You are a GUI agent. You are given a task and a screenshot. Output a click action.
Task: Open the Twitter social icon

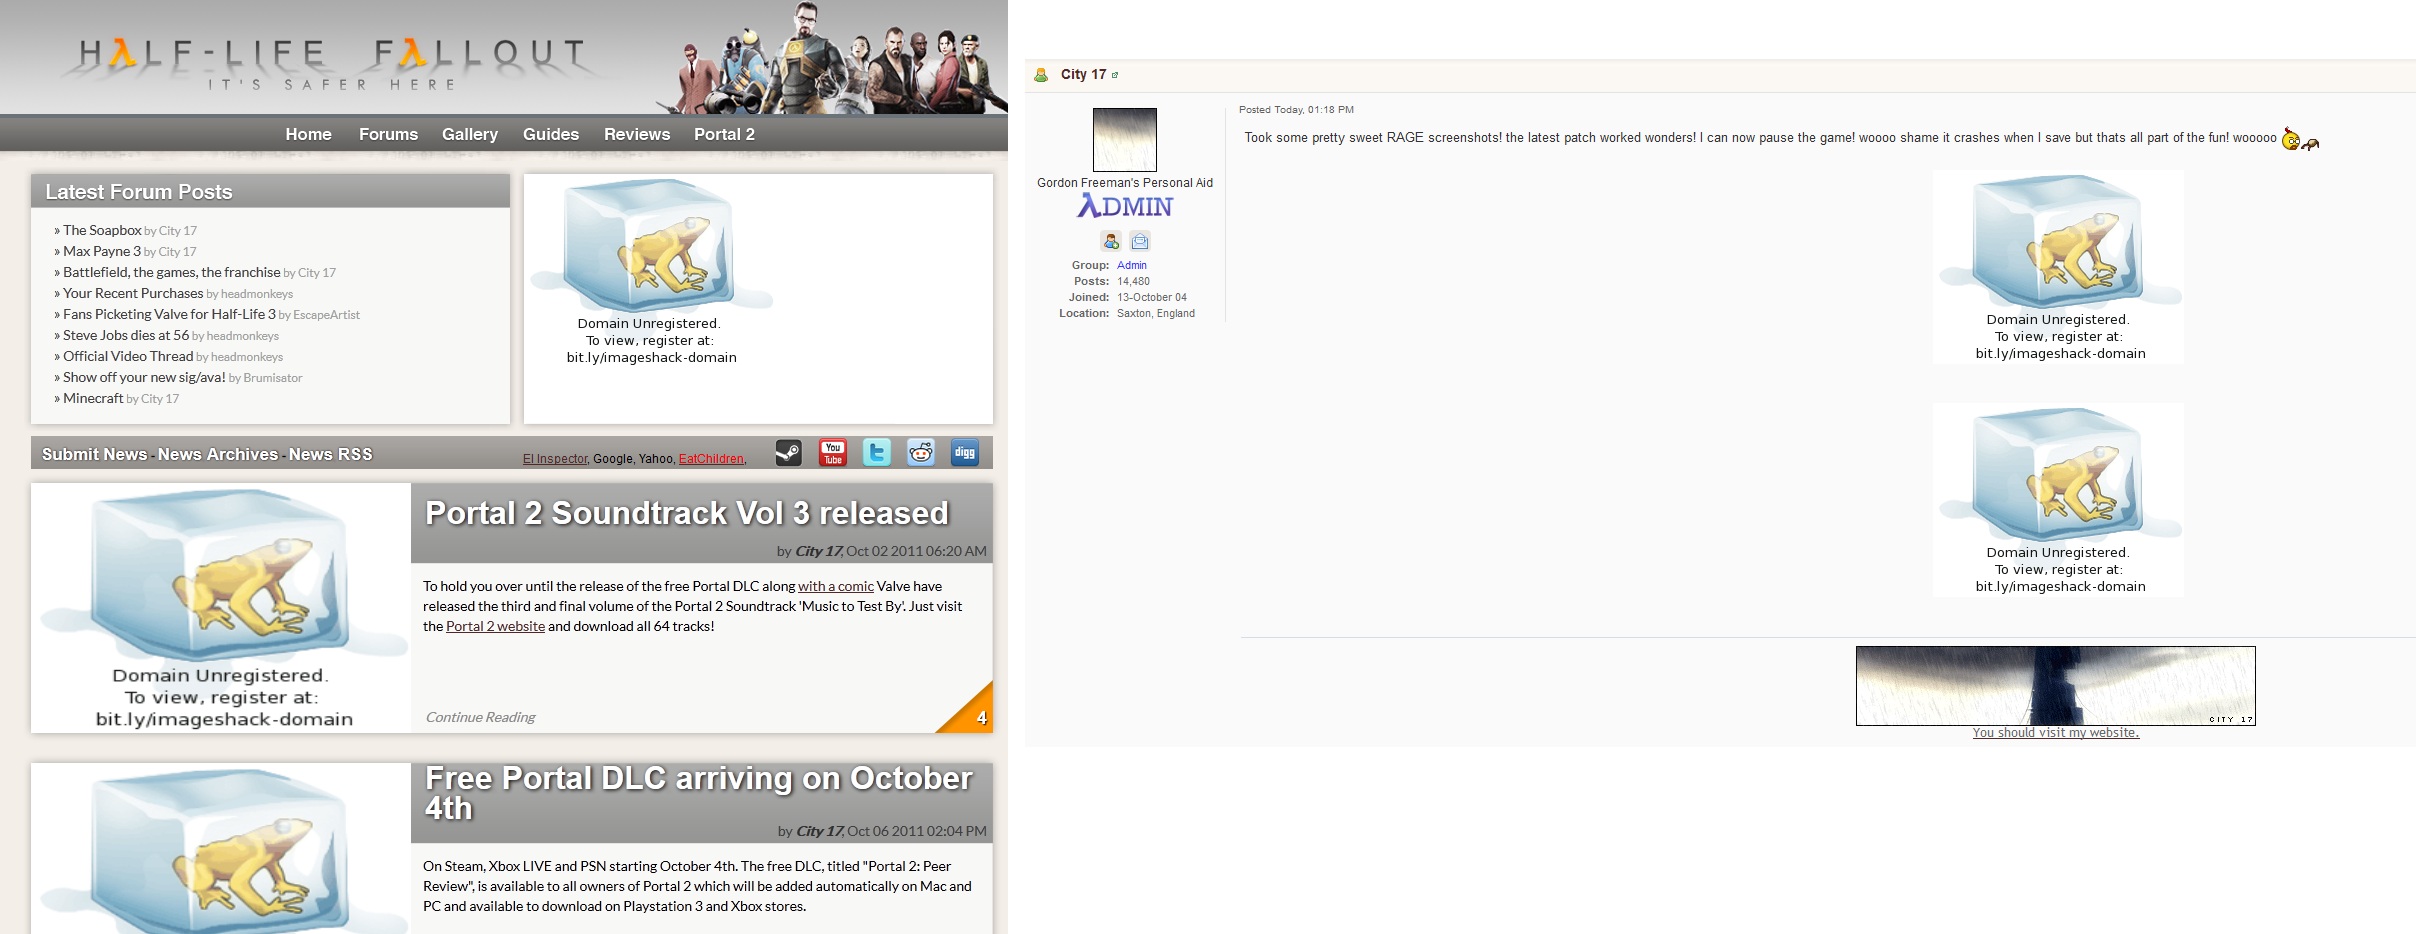coord(877,453)
